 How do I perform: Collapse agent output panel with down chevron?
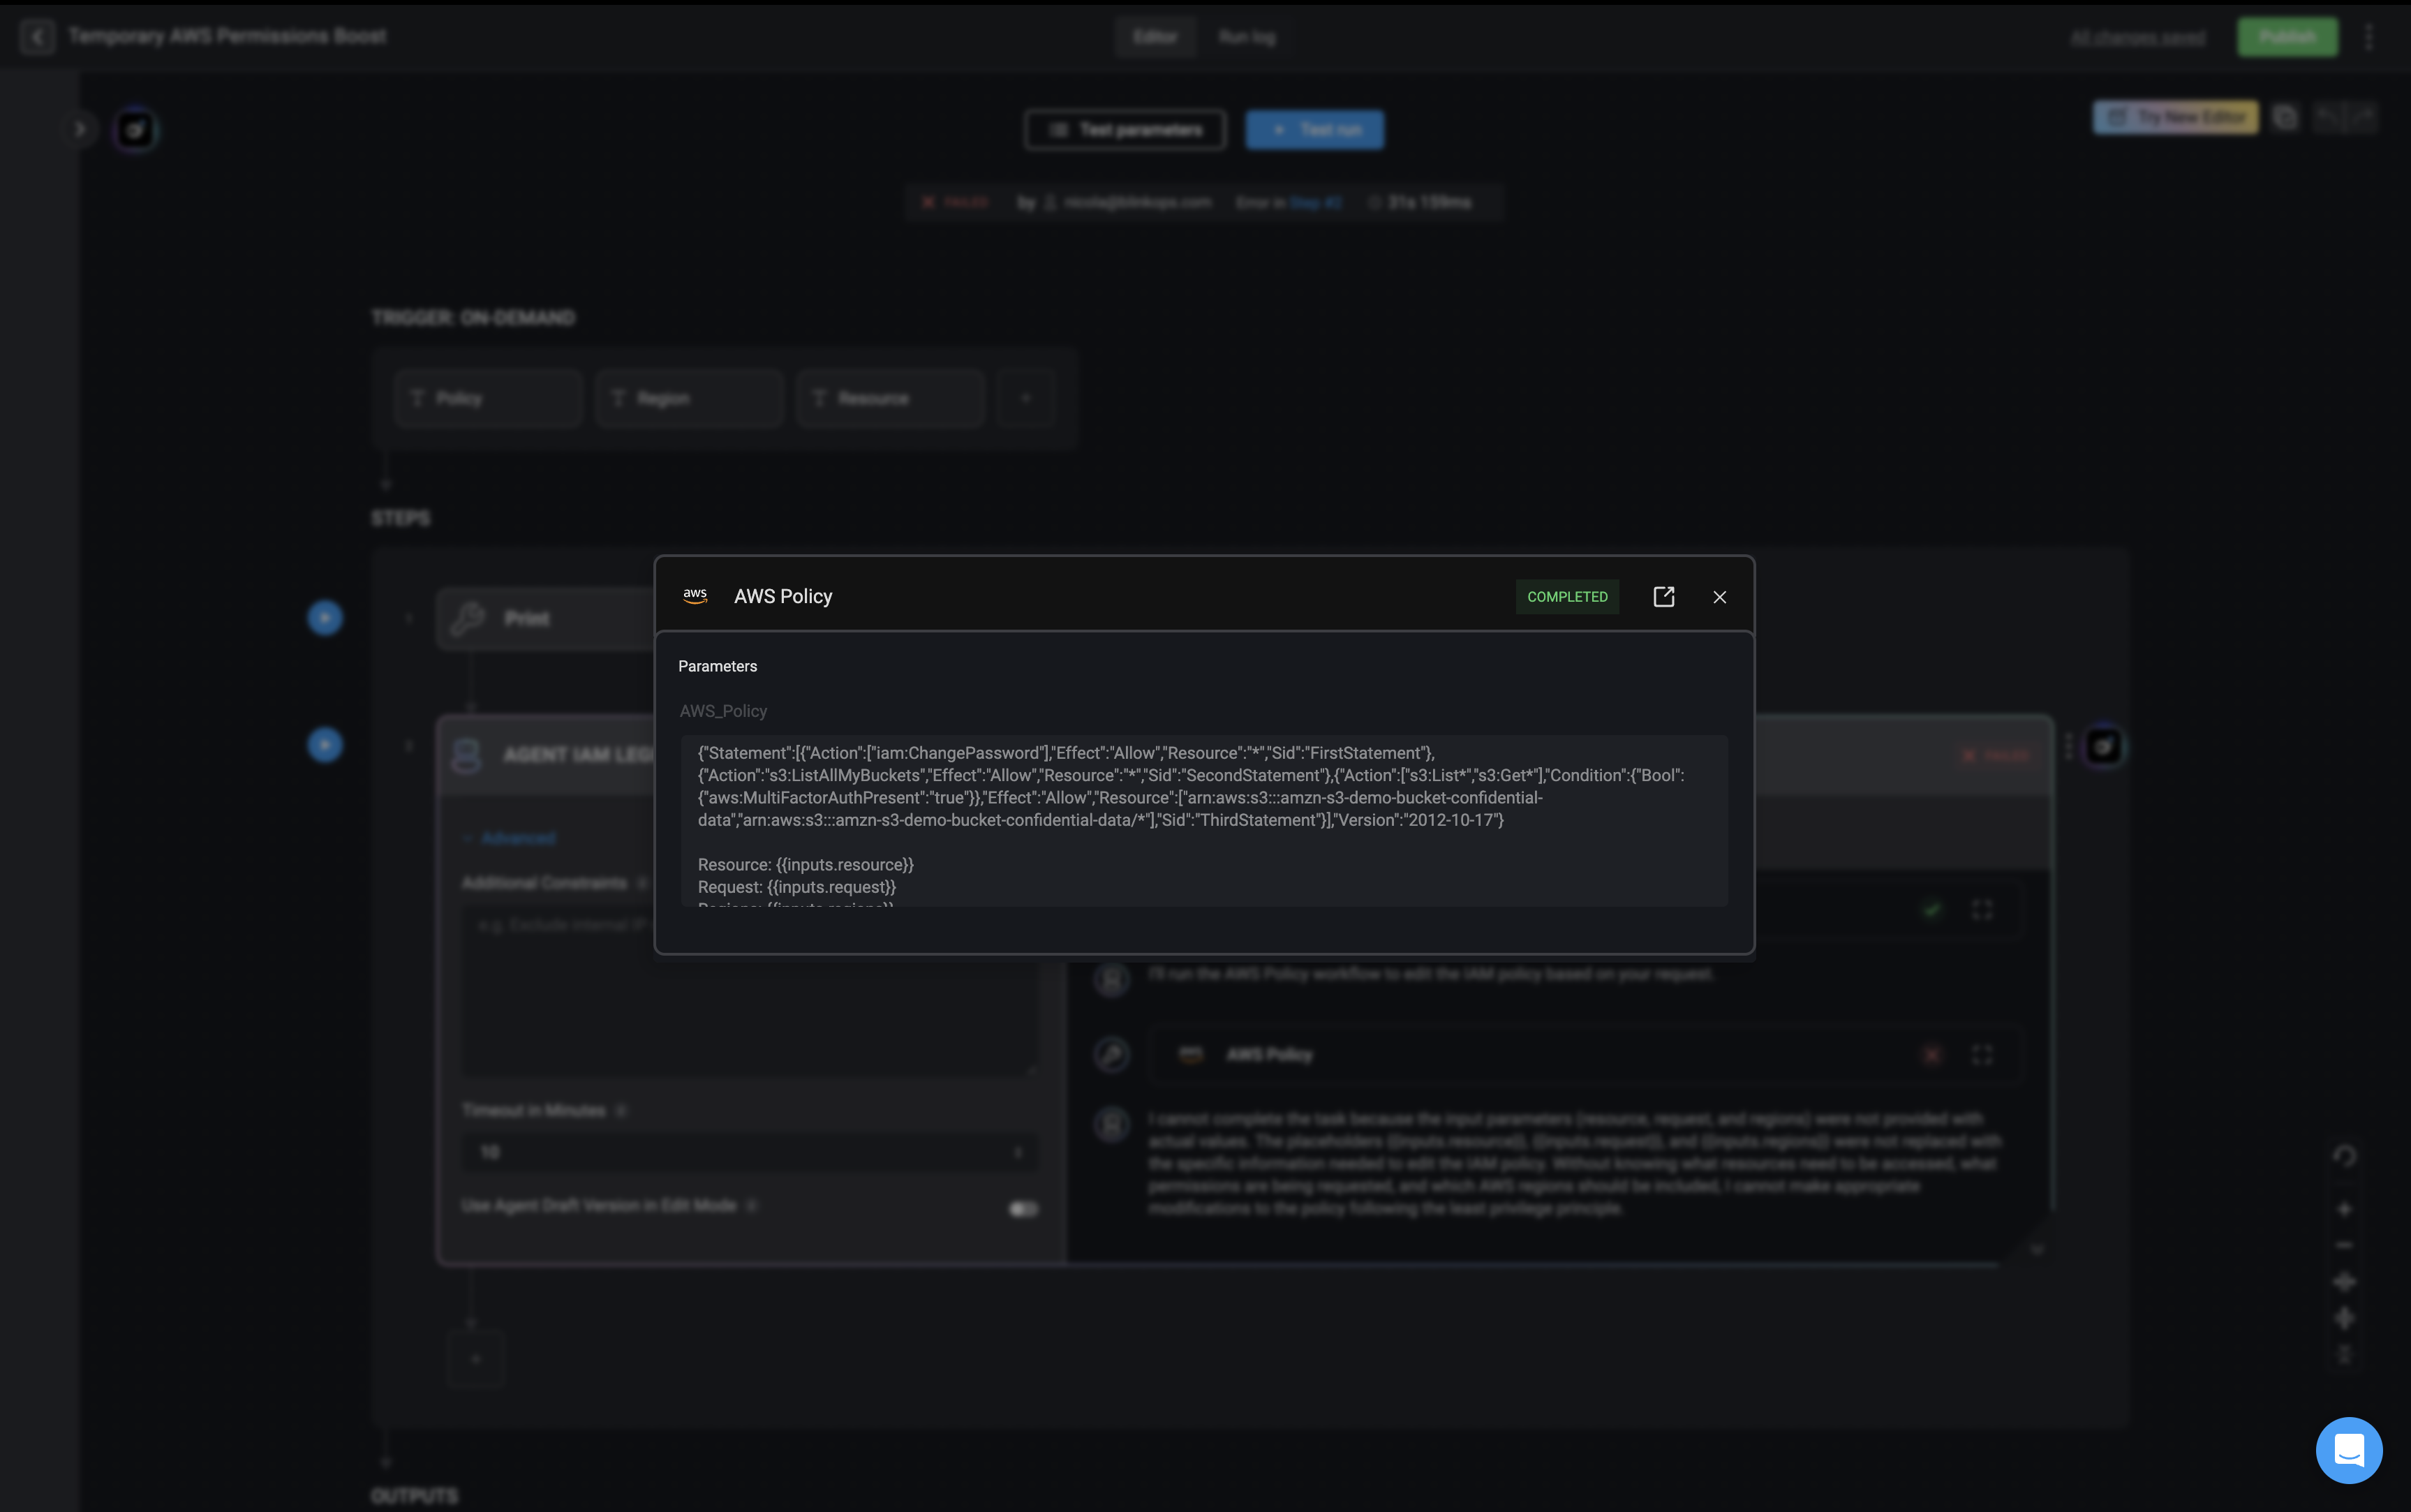pyautogui.click(x=2037, y=1249)
